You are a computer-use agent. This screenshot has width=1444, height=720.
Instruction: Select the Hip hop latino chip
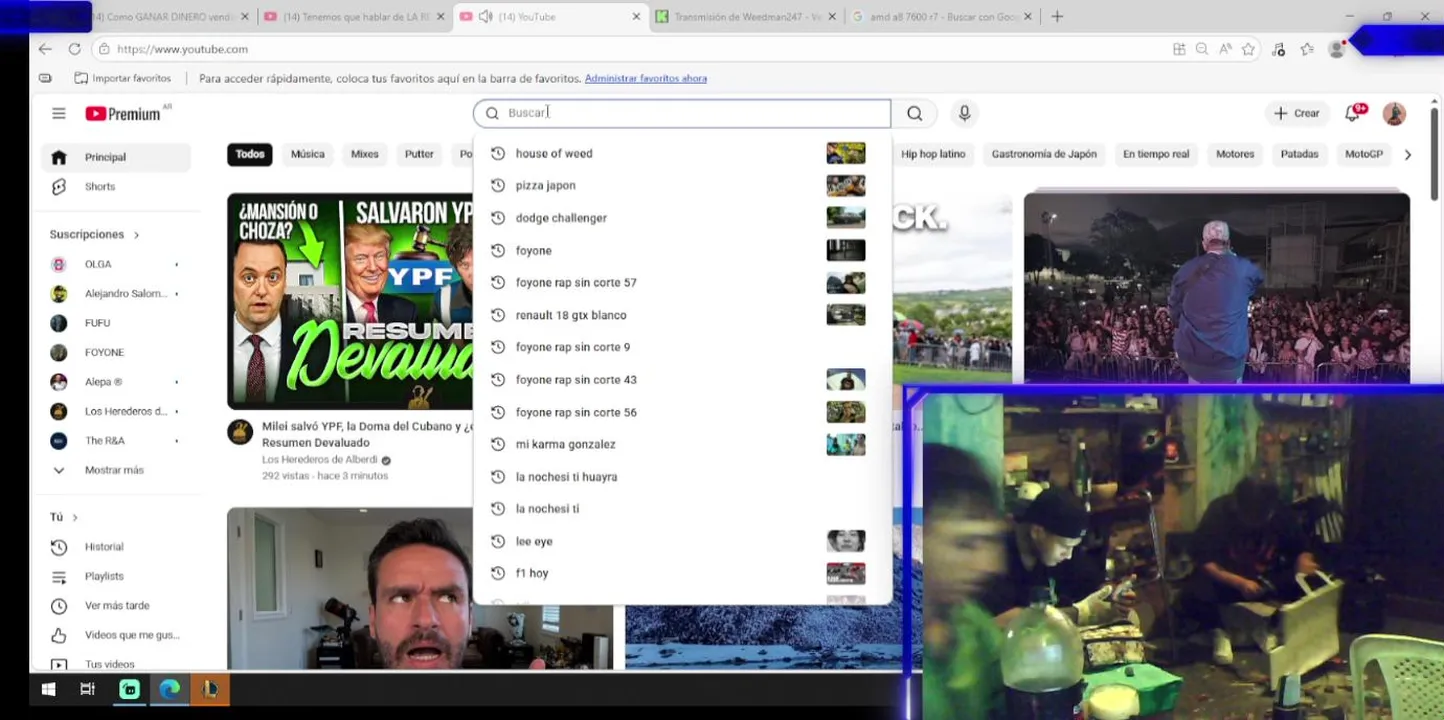click(933, 155)
